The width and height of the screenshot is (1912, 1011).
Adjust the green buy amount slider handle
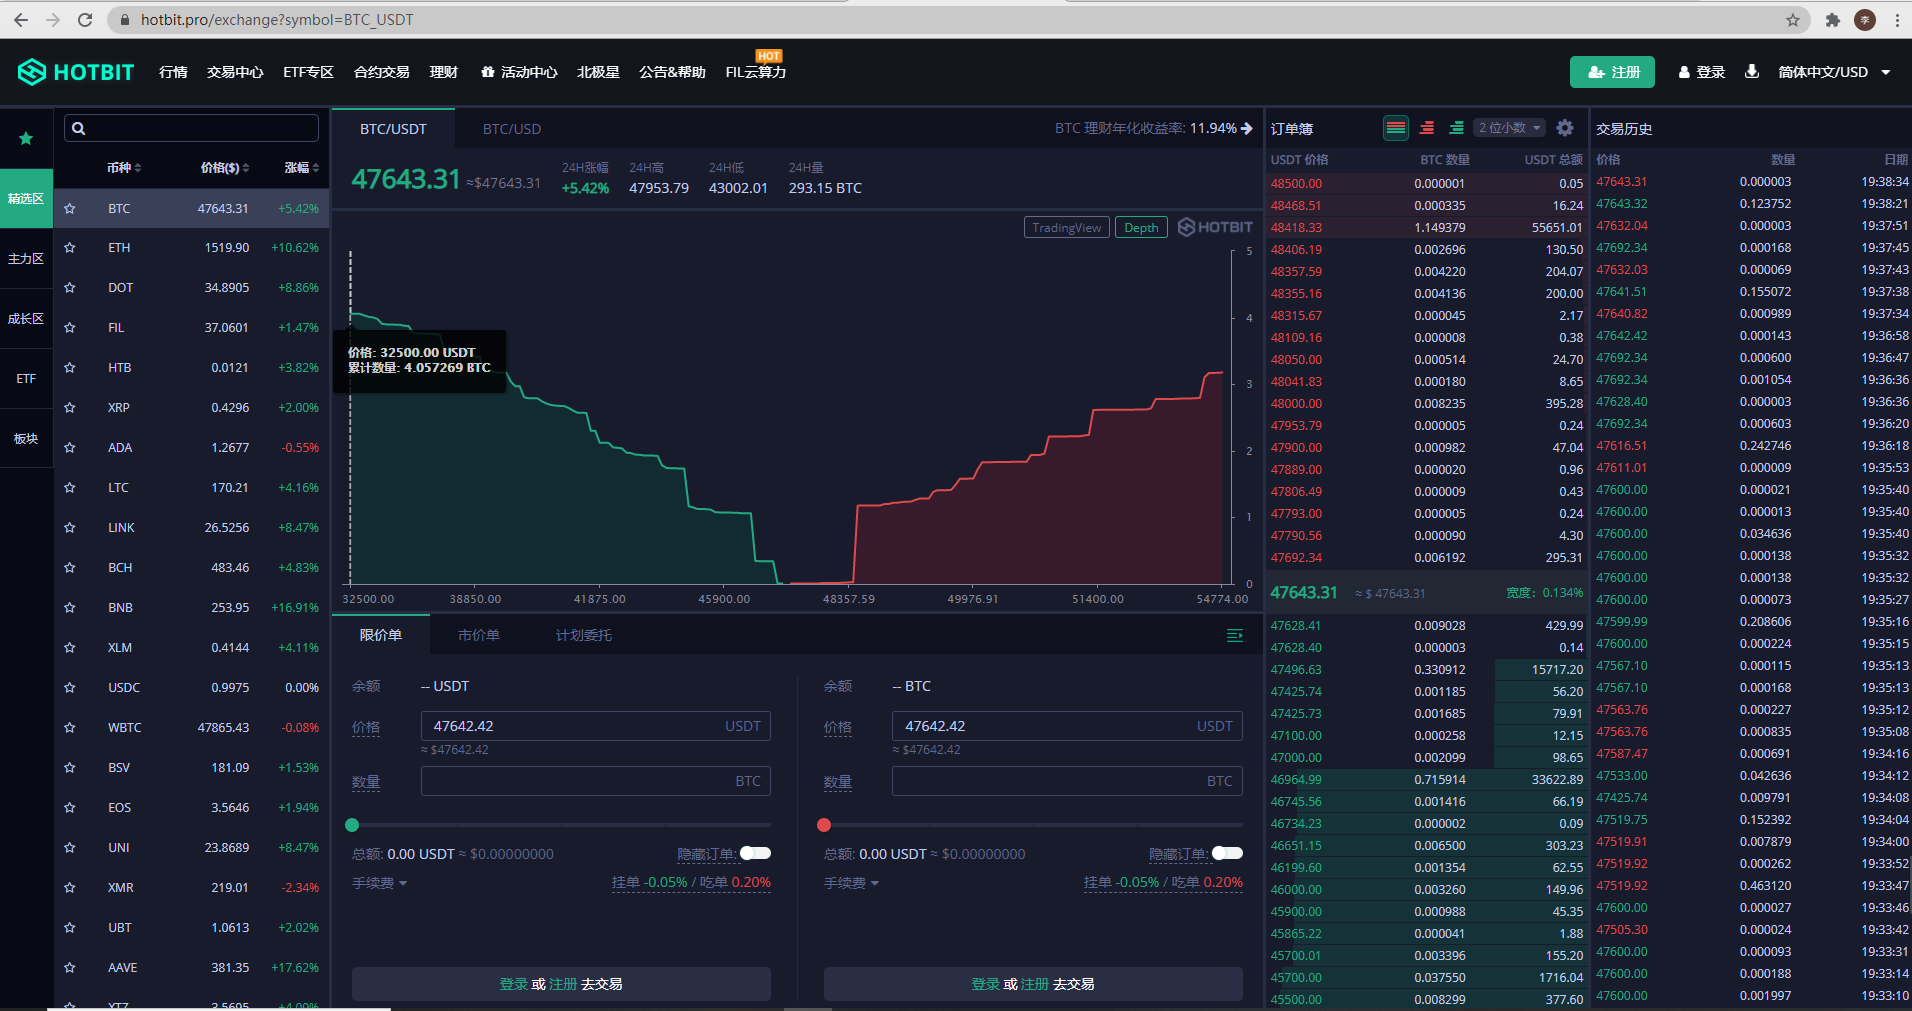[x=352, y=825]
